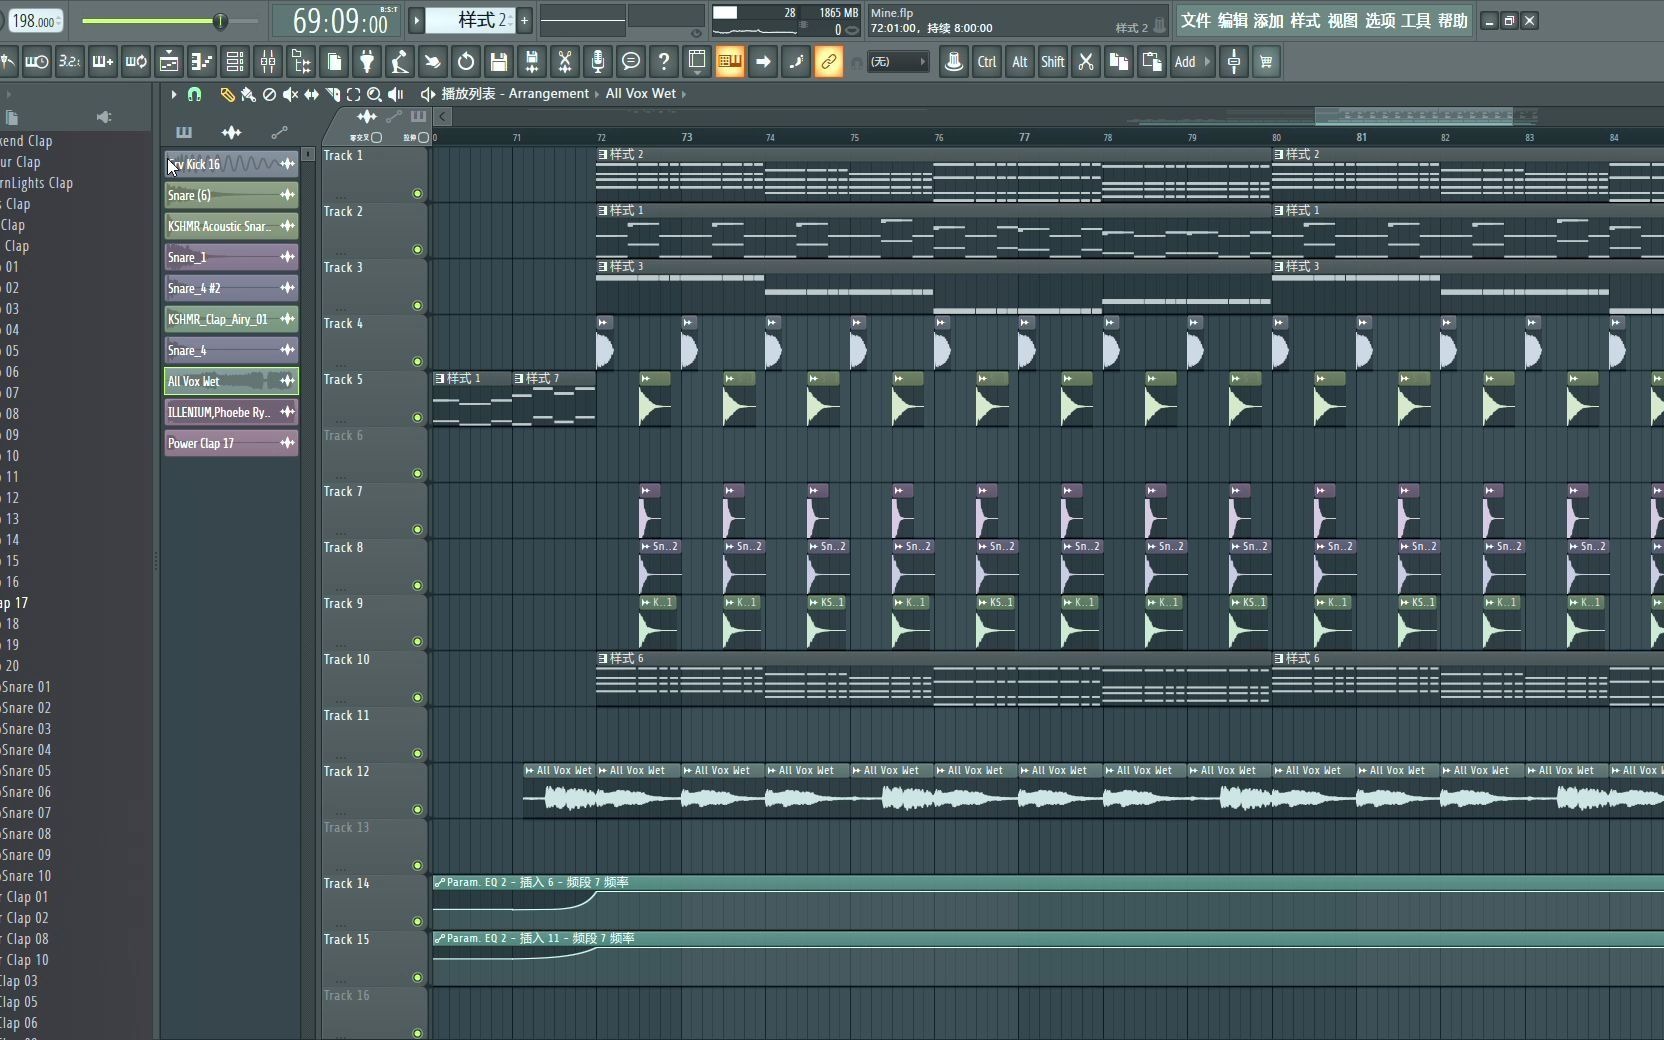This screenshot has width=1664, height=1040.
Task: Open the (无) selector dropdown
Action: tap(897, 62)
